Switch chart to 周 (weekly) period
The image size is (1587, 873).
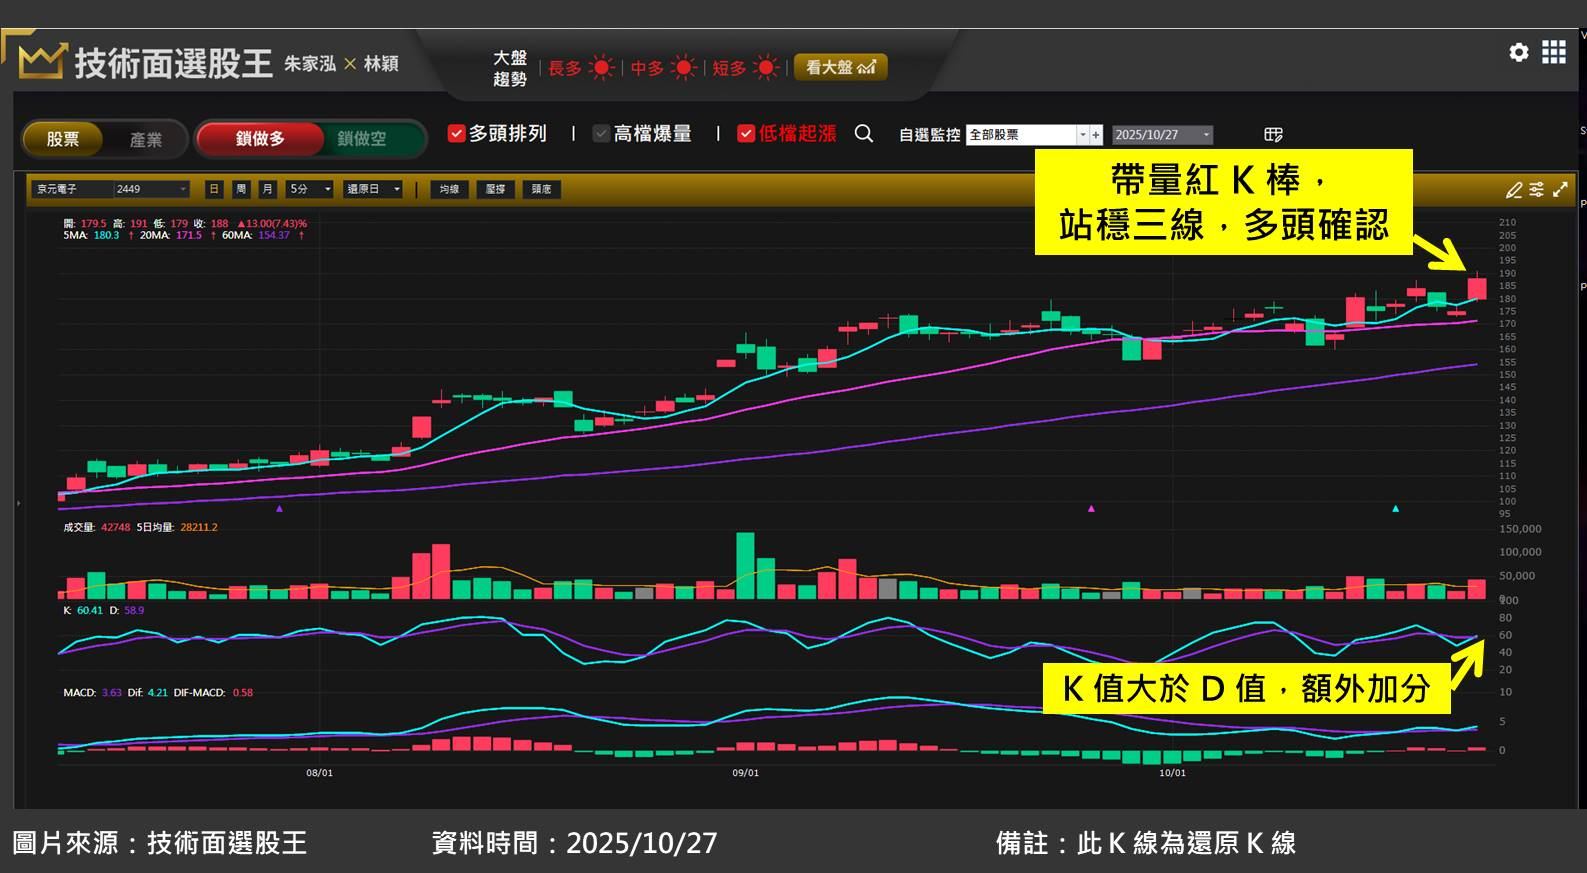point(241,189)
